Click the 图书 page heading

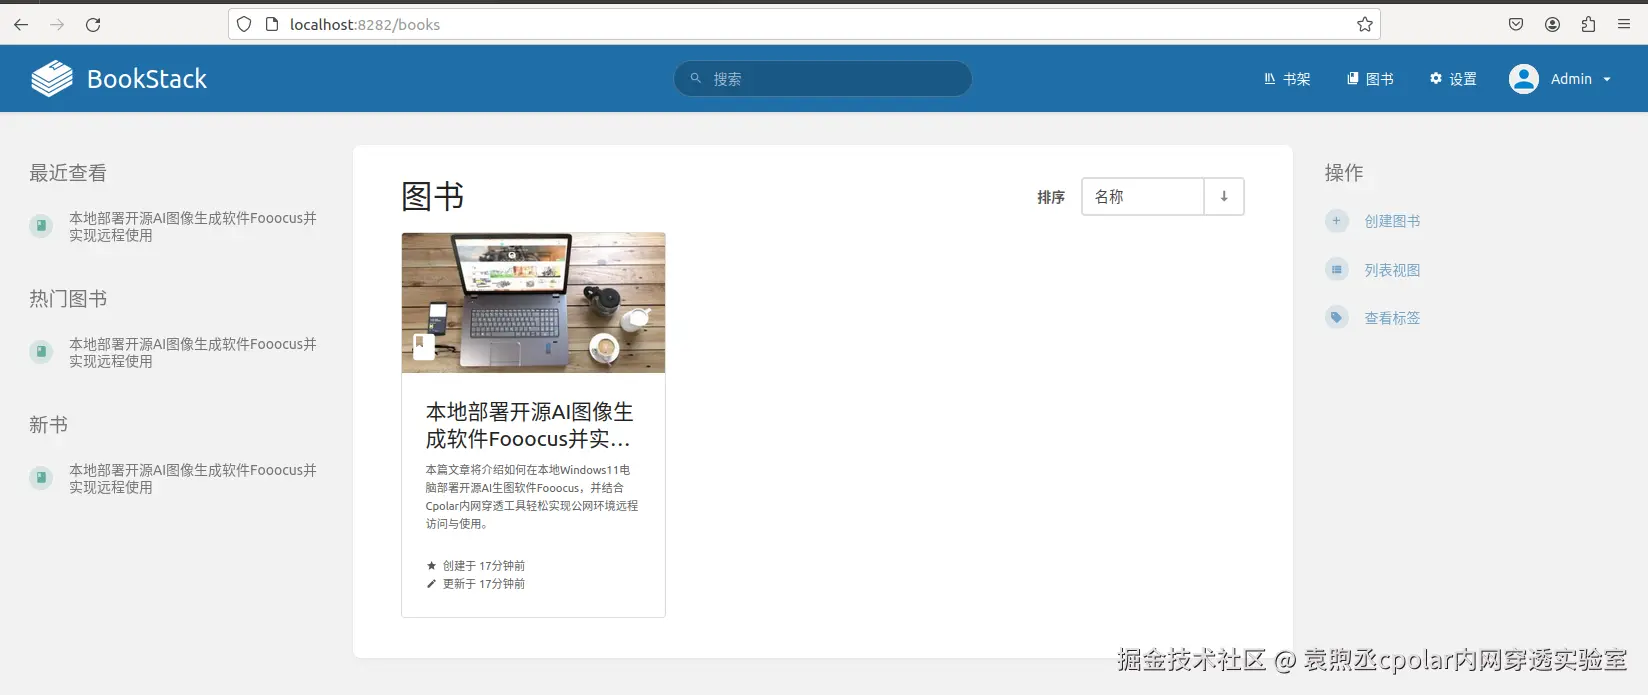pyautogui.click(x=432, y=197)
